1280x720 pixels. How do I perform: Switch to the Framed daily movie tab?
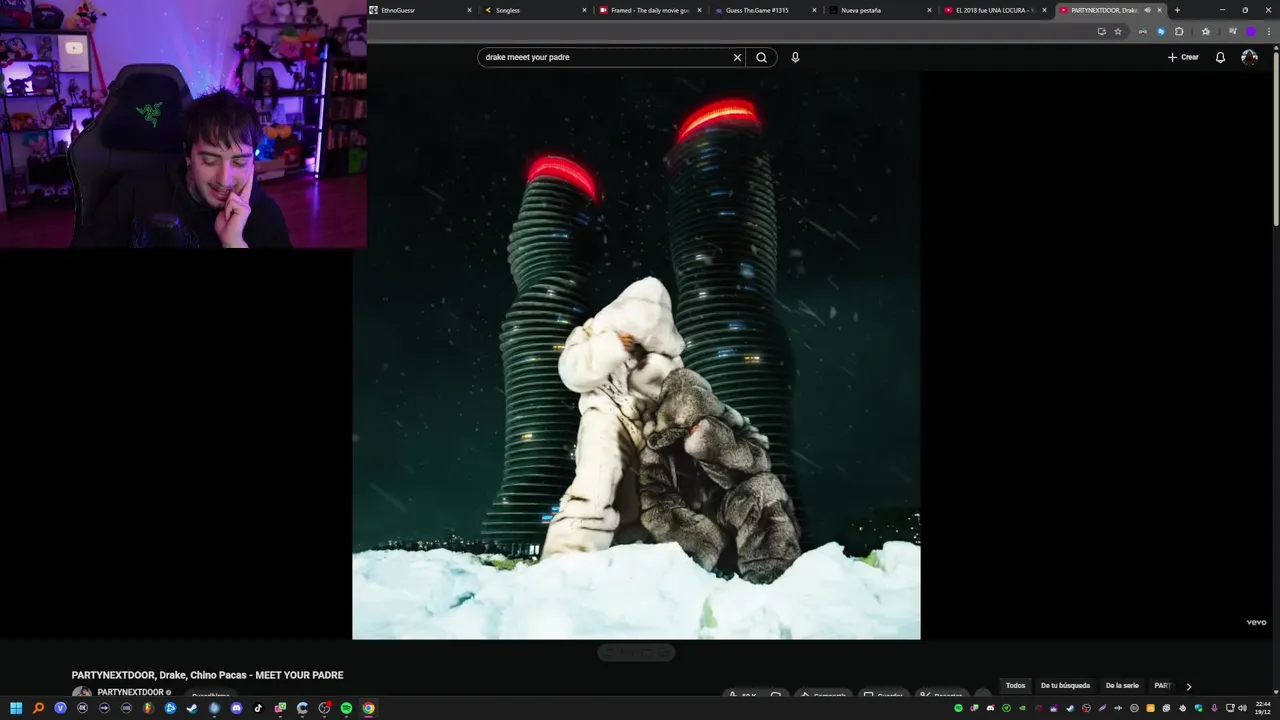(650, 10)
